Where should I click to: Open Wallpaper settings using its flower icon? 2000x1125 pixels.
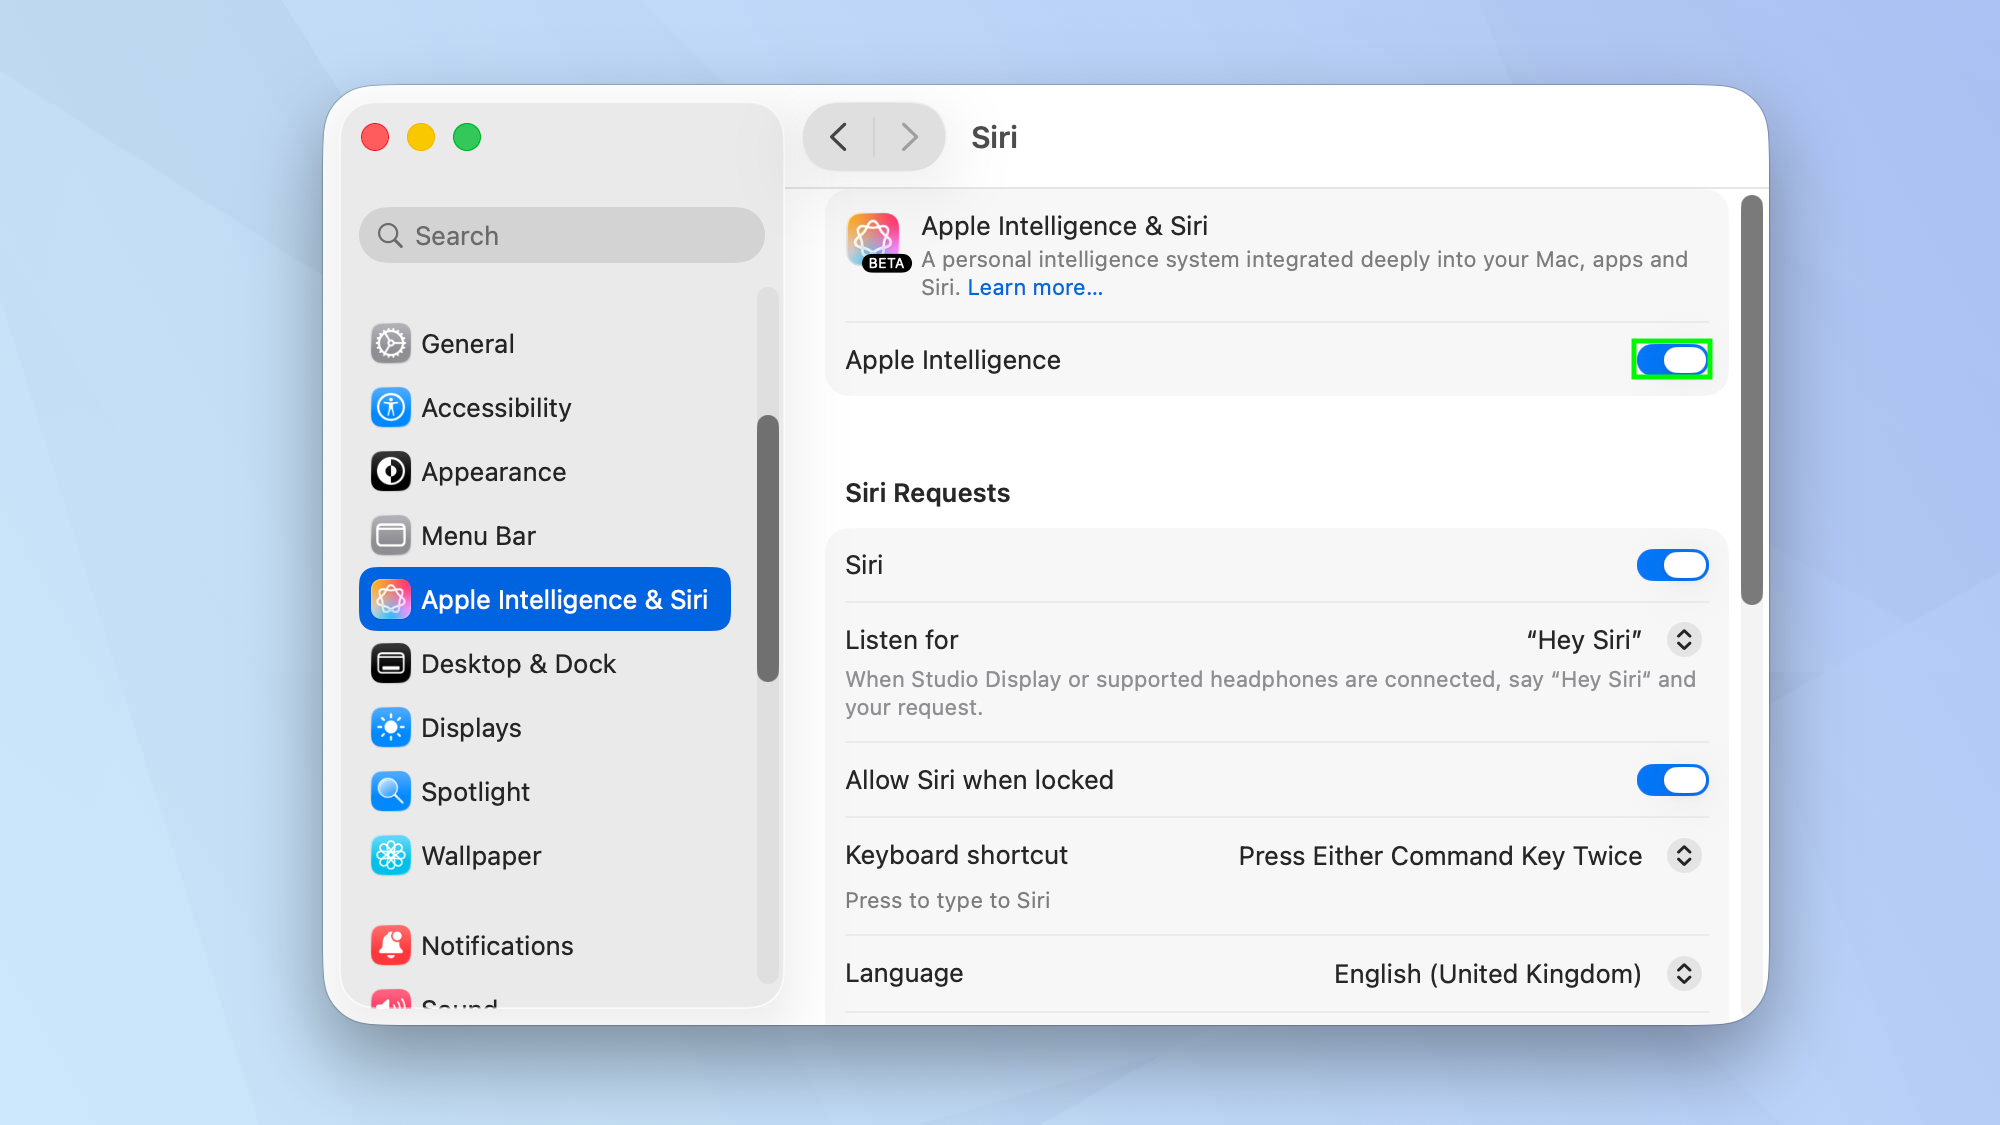tap(390, 855)
